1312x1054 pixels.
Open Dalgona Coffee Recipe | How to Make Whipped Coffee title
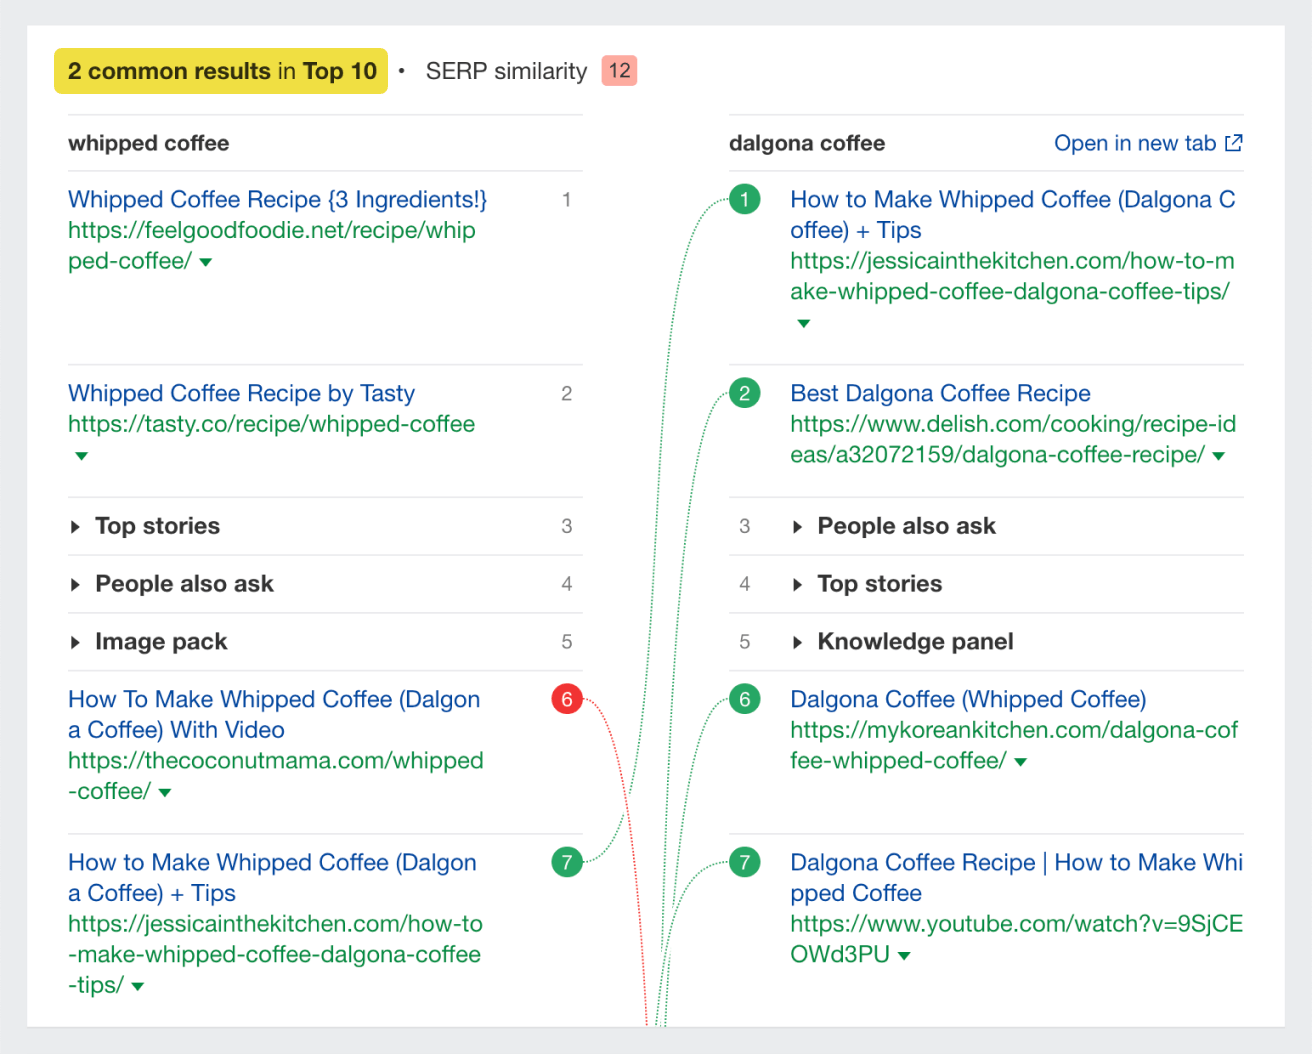(1016, 877)
